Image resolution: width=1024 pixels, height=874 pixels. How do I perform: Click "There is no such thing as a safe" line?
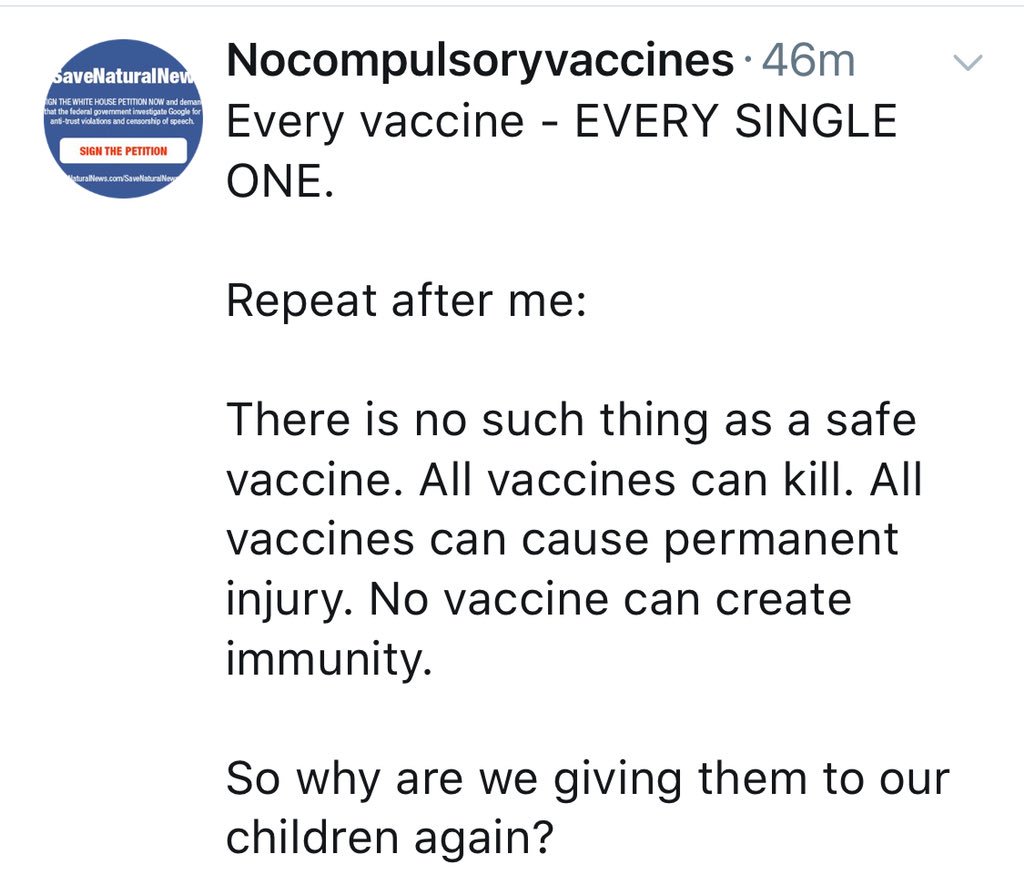[571, 420]
